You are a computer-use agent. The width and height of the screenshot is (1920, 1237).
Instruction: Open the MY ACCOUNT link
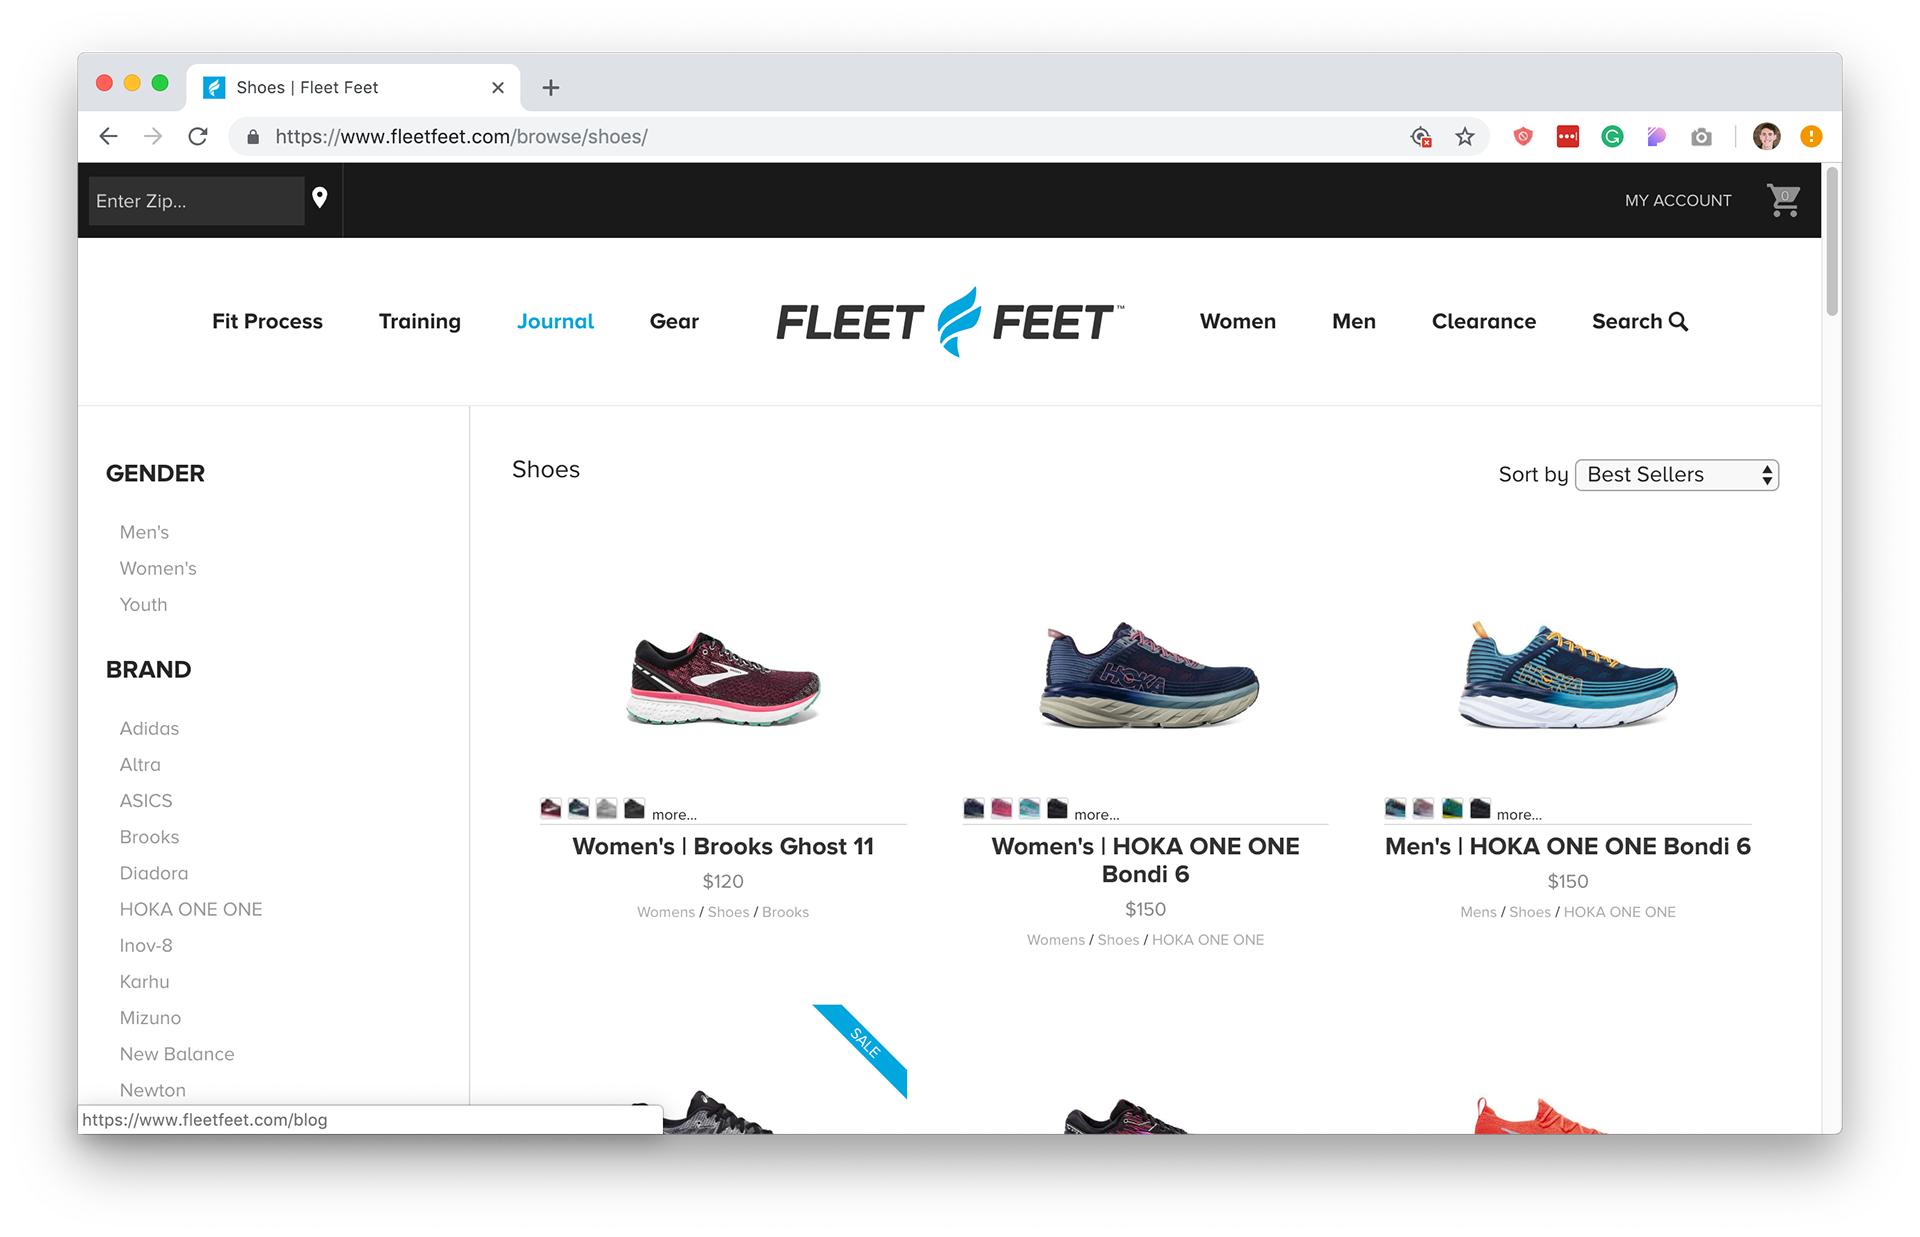coord(1678,200)
